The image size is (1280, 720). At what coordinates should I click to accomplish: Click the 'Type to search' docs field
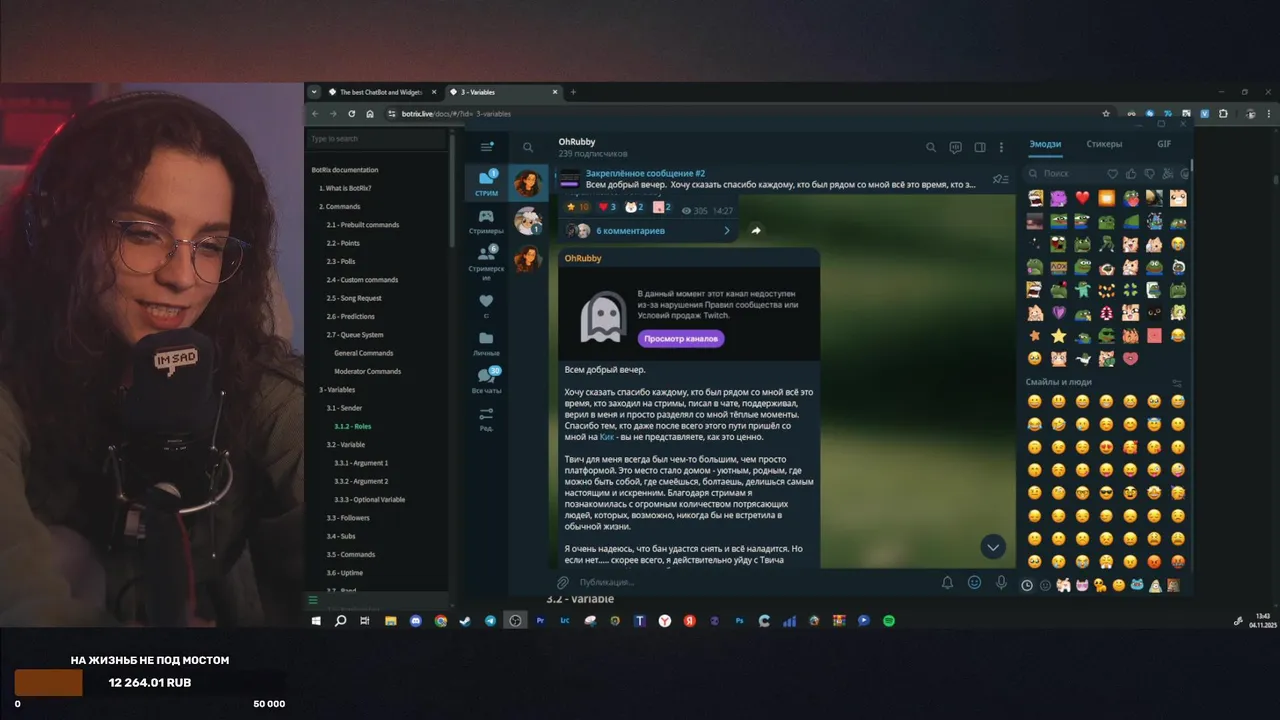click(x=376, y=139)
